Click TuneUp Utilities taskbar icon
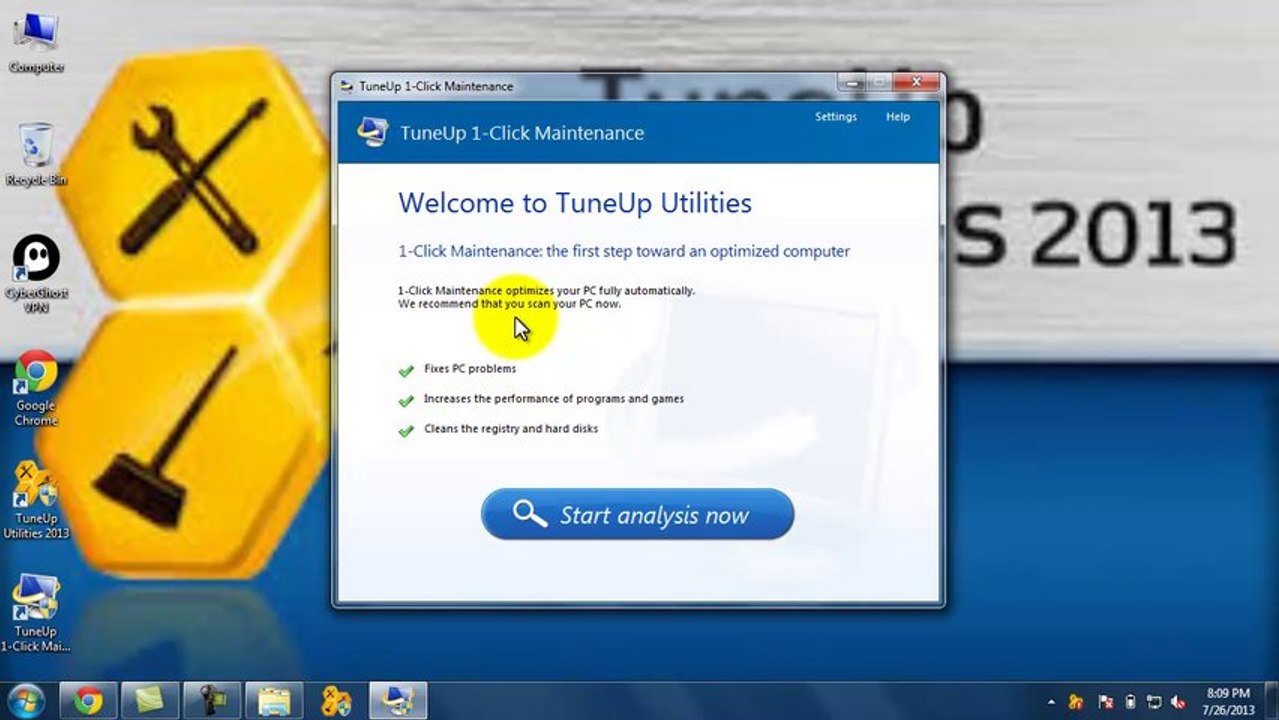The width and height of the screenshot is (1279, 720). click(336, 700)
